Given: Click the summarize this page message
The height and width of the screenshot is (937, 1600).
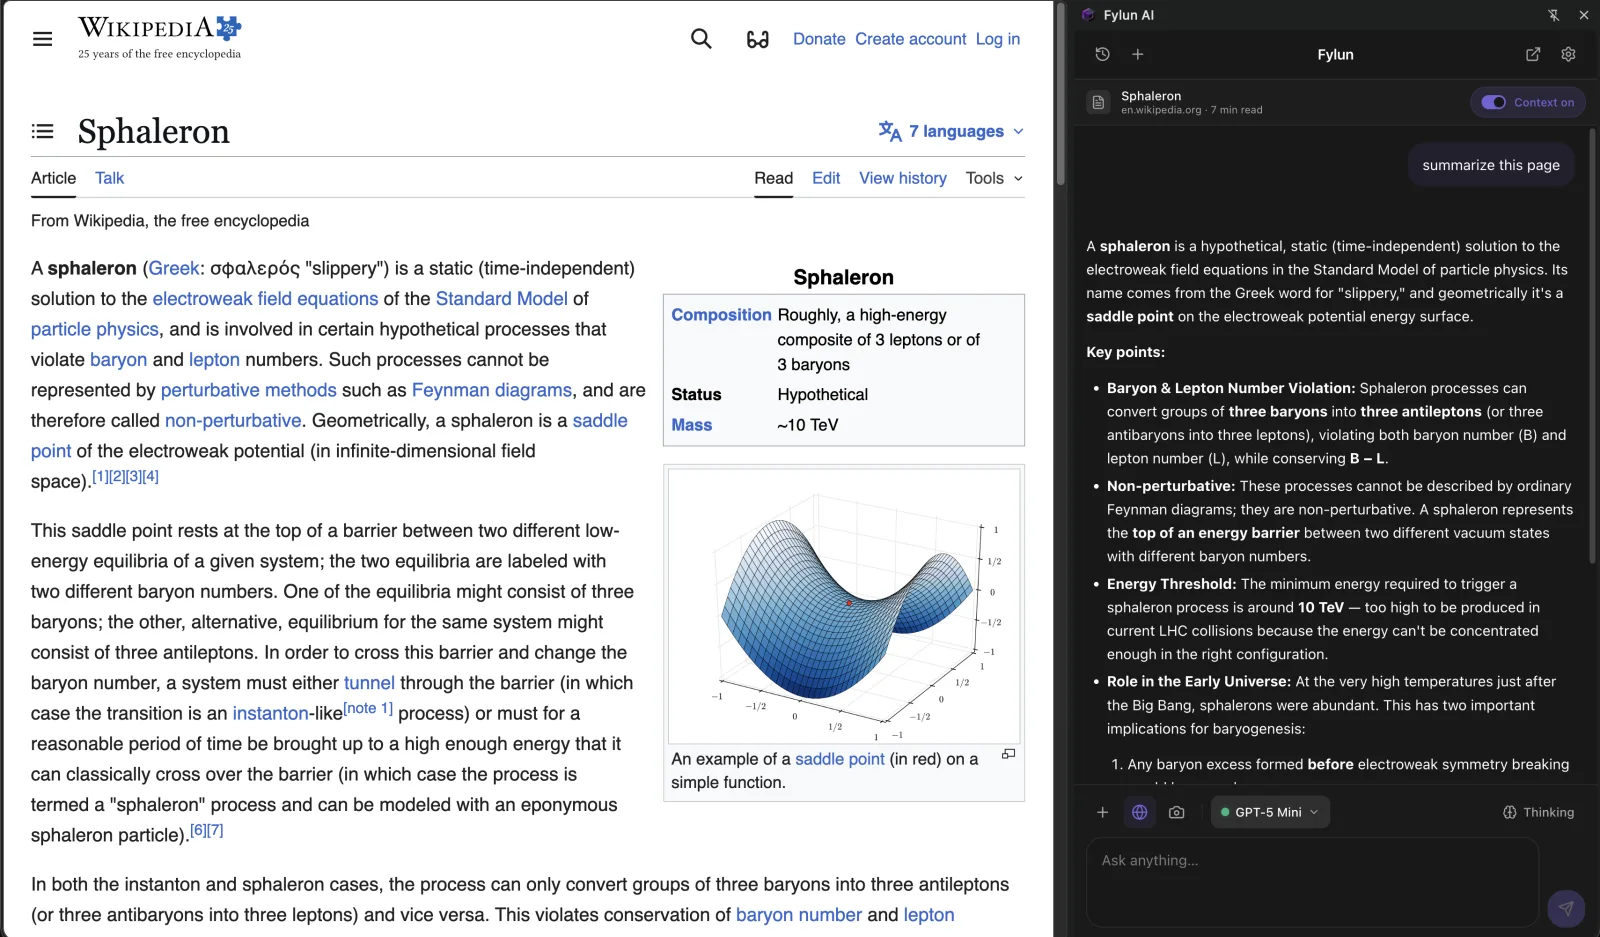Looking at the screenshot, I should pyautogui.click(x=1491, y=165).
